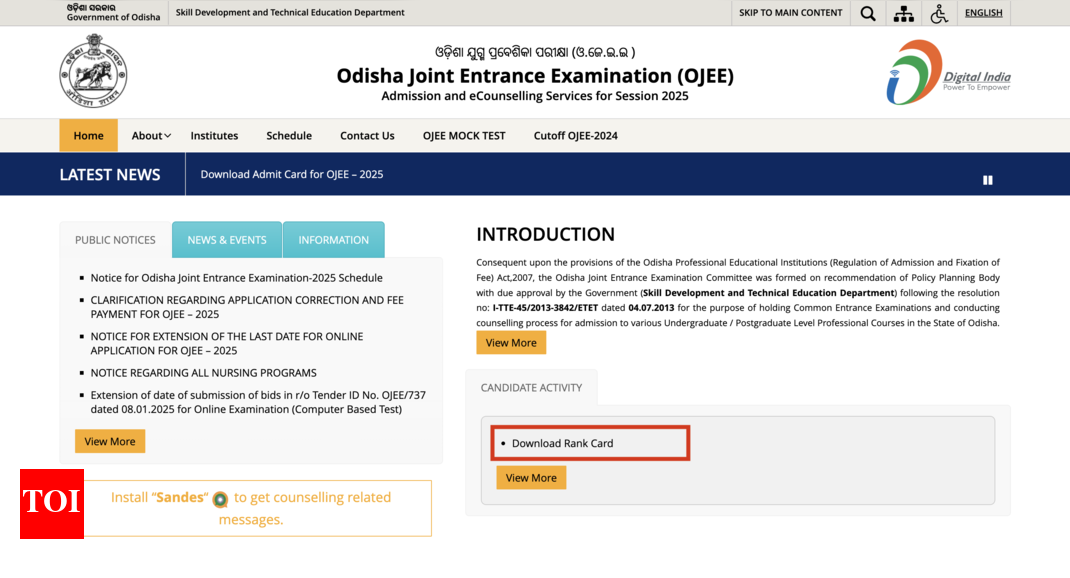Open OJEE Mock Test menu item
This screenshot has height=578, width=1070.
point(463,136)
